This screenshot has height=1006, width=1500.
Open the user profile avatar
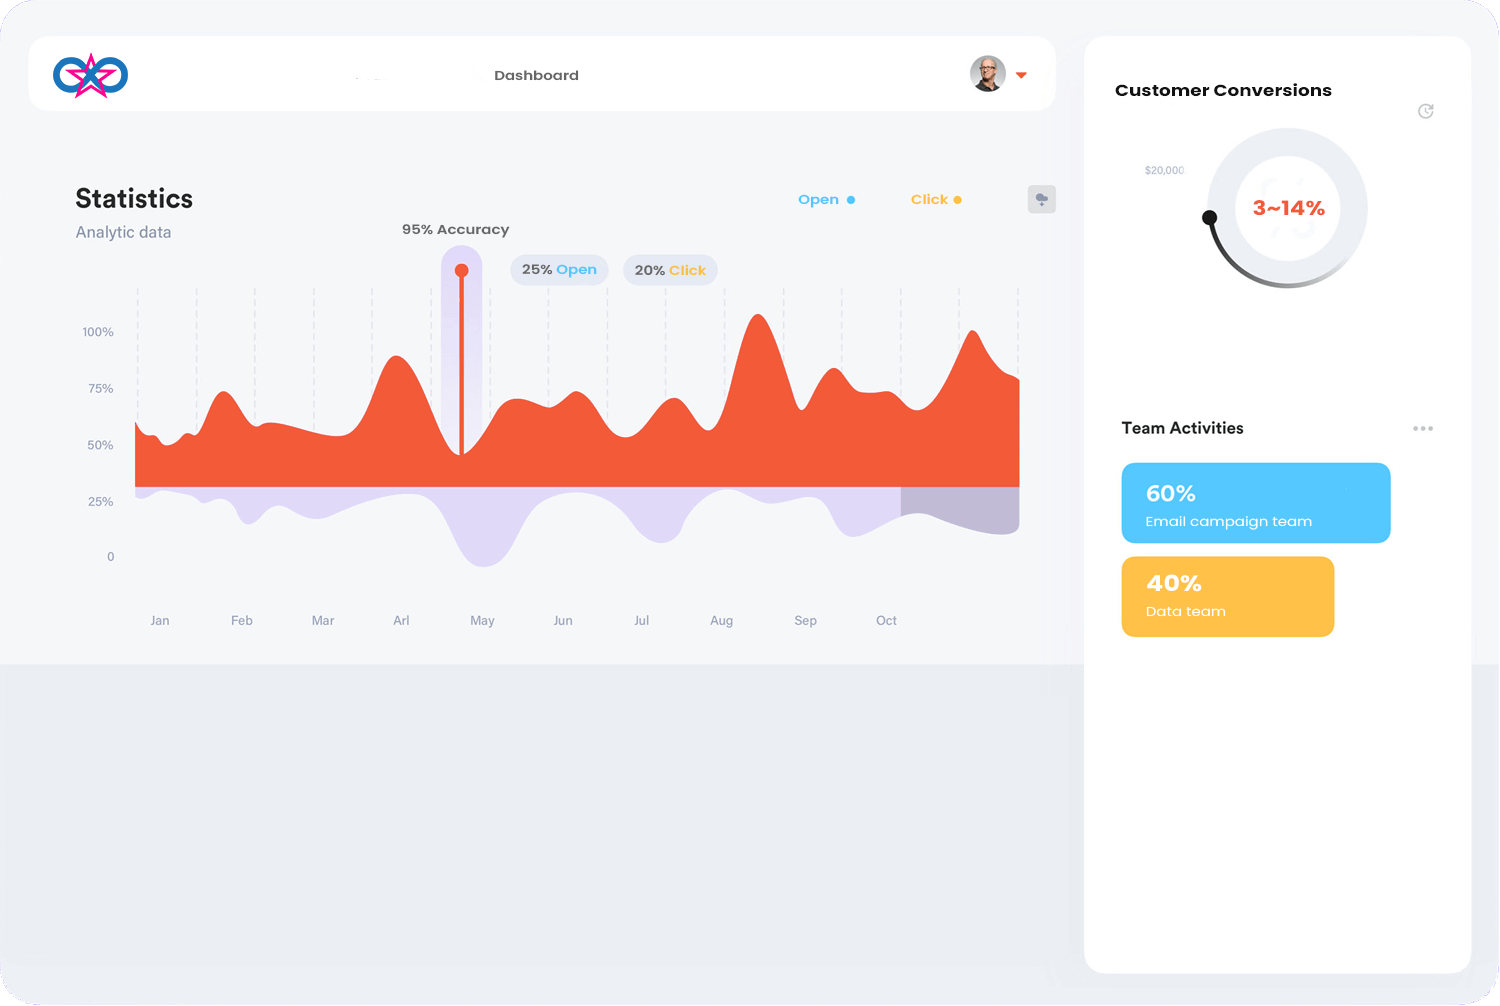point(987,74)
